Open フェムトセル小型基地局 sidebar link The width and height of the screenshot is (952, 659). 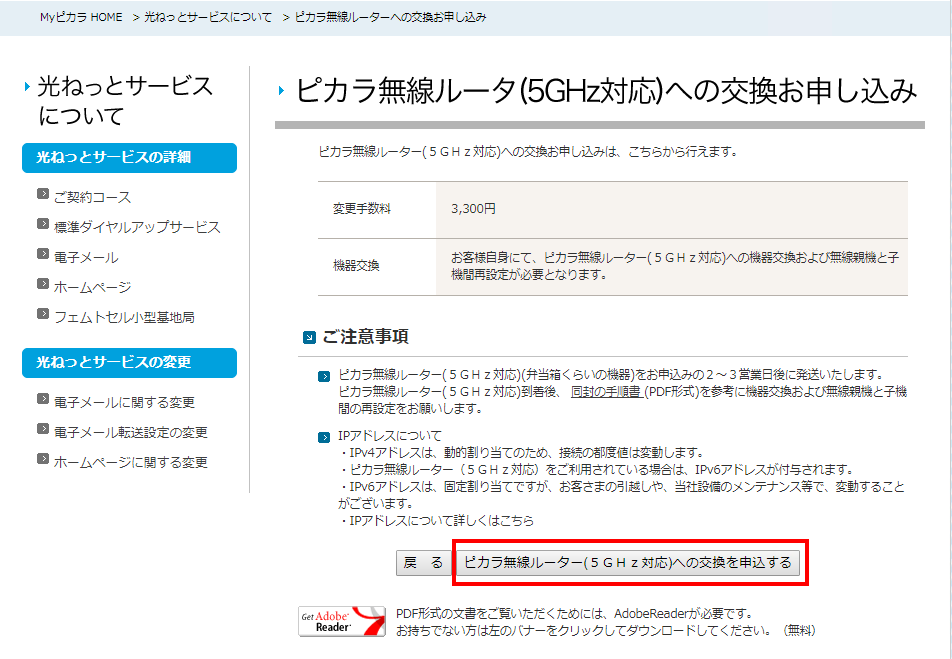(x=124, y=317)
